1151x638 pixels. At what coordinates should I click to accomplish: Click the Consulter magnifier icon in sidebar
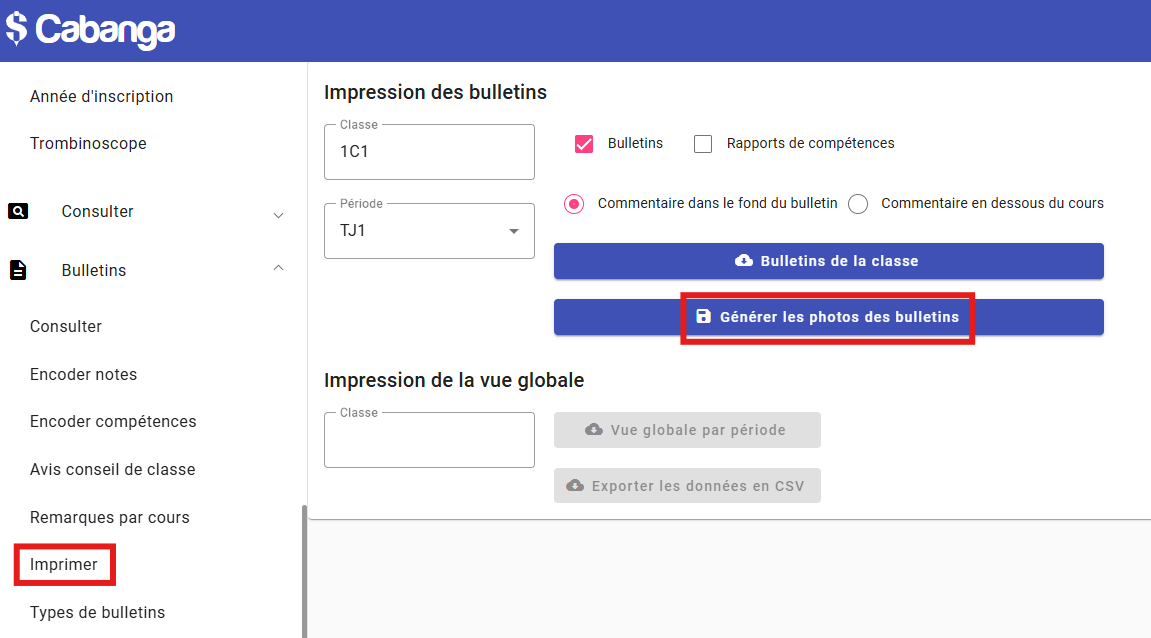coord(18,211)
